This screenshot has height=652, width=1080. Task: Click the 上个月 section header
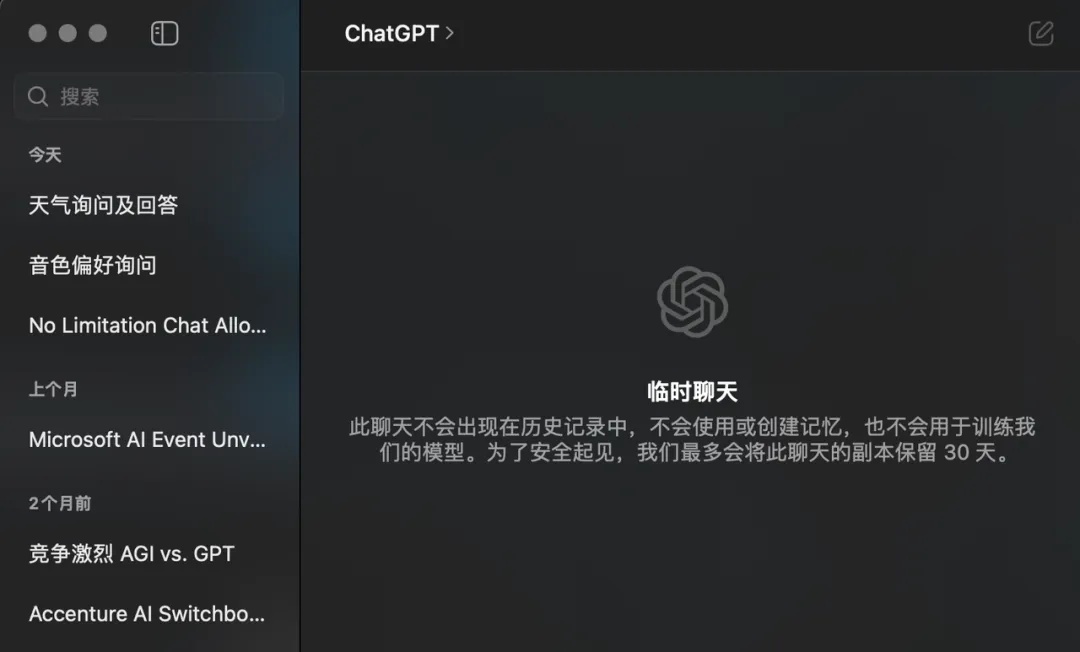[53, 389]
